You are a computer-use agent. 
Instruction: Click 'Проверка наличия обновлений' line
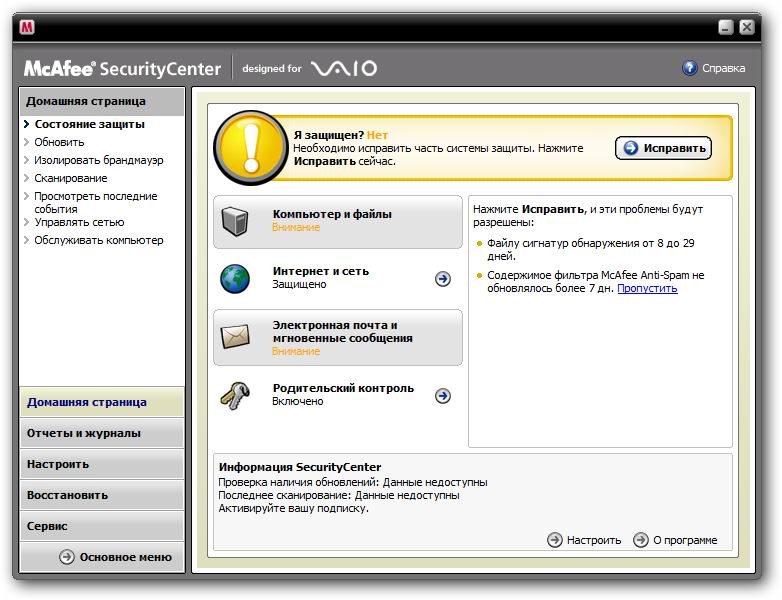click(x=353, y=482)
